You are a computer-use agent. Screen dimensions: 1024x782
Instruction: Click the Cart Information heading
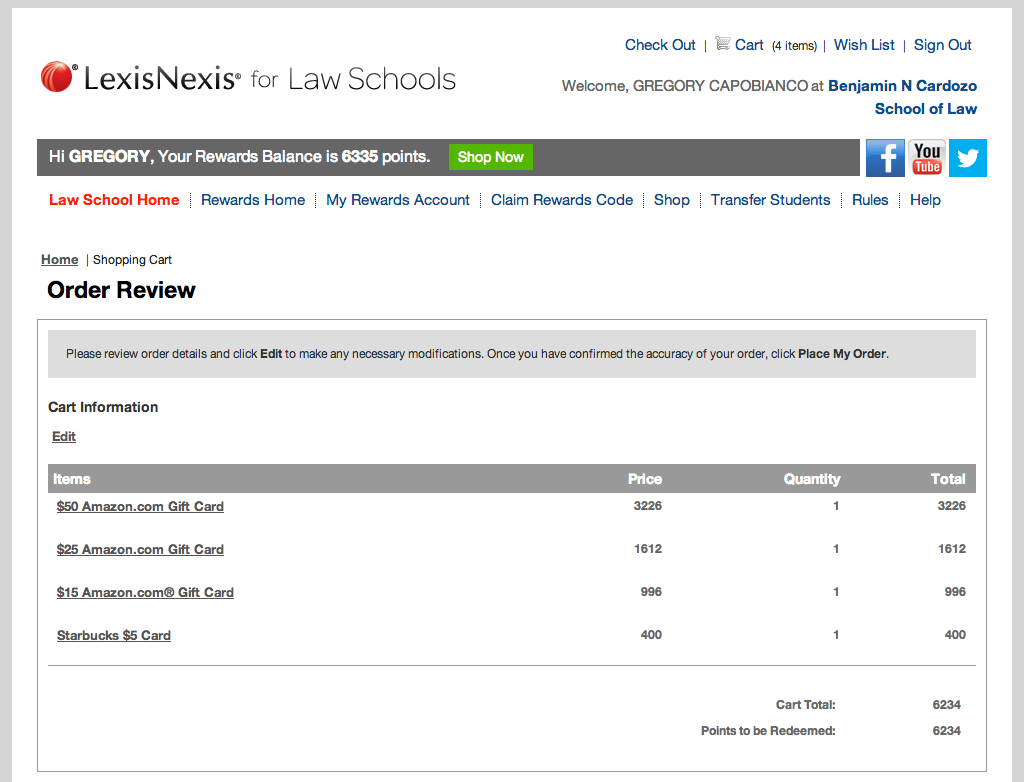pyautogui.click(x=103, y=407)
